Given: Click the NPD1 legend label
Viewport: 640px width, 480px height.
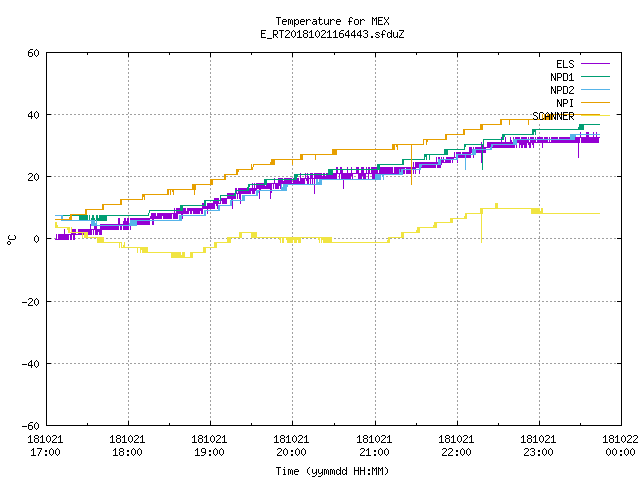Looking at the screenshot, I should 562,77.
